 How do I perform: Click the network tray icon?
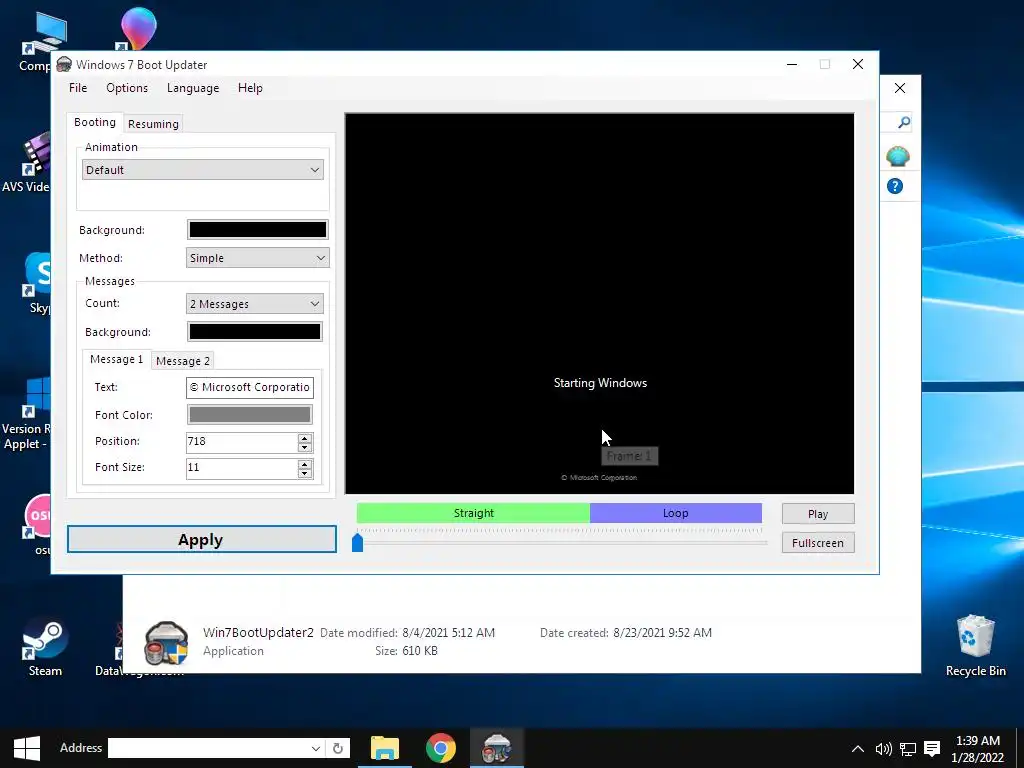908,749
